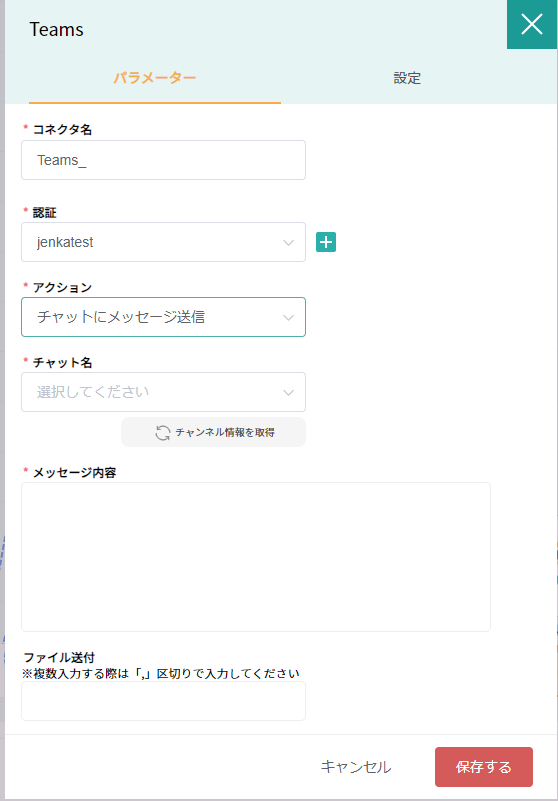Expand the 認証 dropdown chevron
The image size is (558, 801).
click(288, 242)
